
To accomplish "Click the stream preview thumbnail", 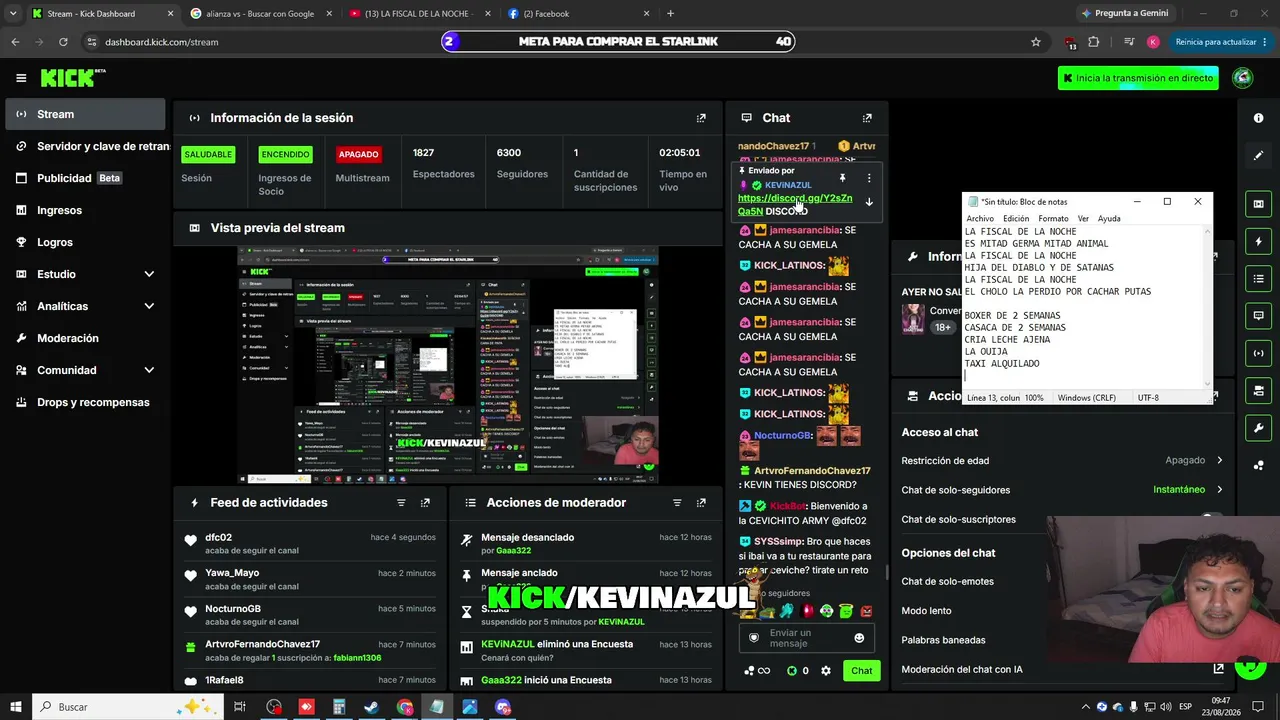I will [447, 364].
